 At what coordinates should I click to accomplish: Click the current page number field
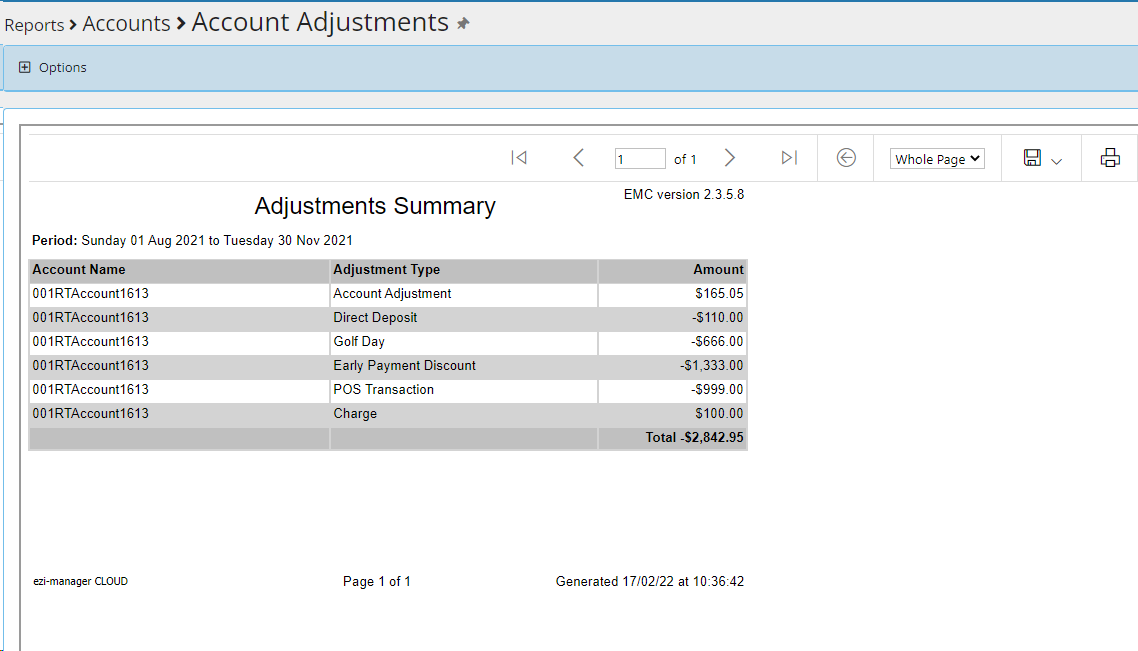point(640,159)
